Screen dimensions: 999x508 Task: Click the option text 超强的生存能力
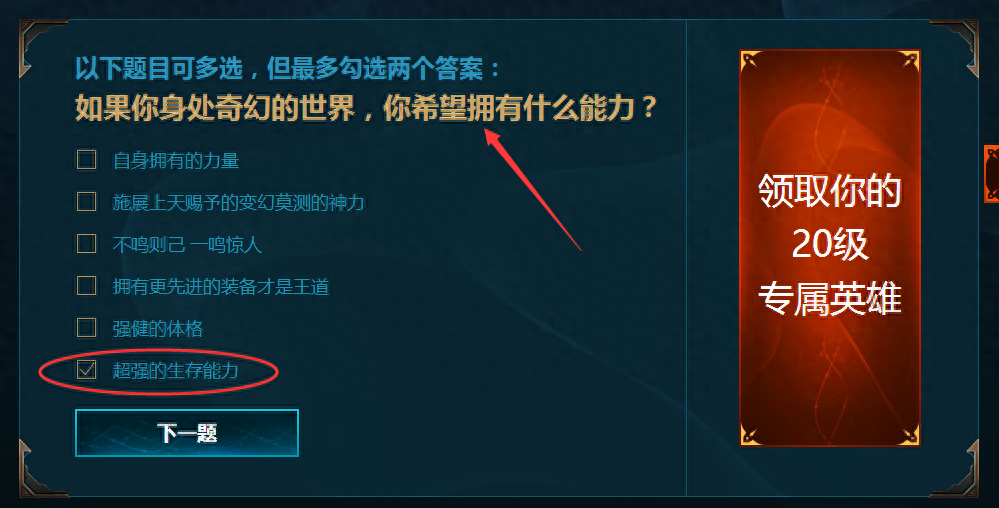tap(175, 370)
